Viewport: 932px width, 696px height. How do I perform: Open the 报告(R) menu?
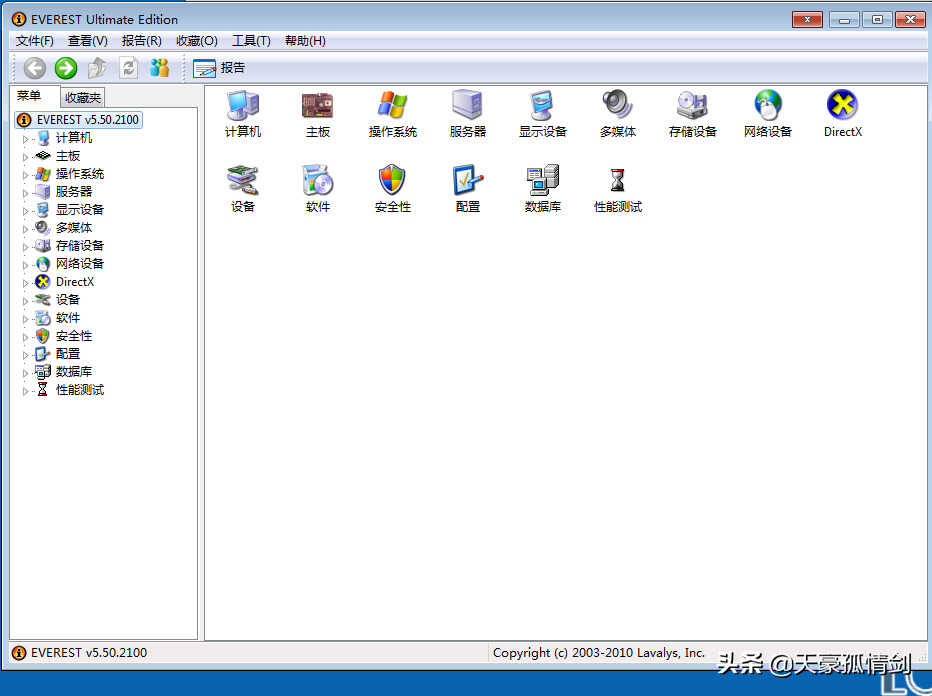point(141,40)
